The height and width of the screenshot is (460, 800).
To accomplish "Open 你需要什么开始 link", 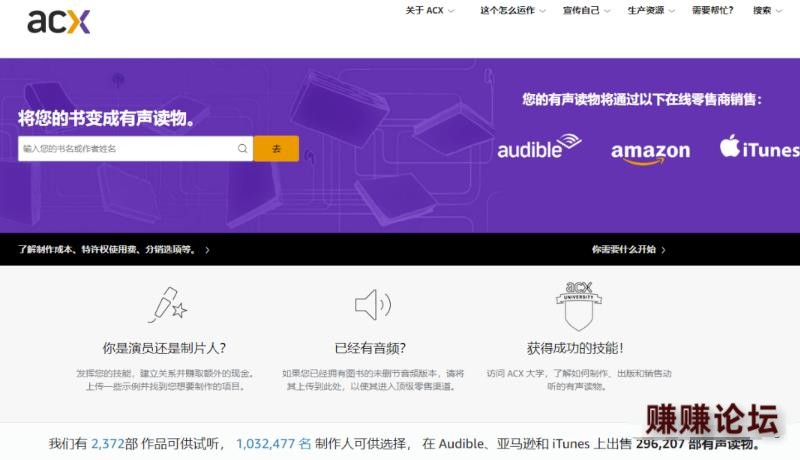I will point(623,249).
